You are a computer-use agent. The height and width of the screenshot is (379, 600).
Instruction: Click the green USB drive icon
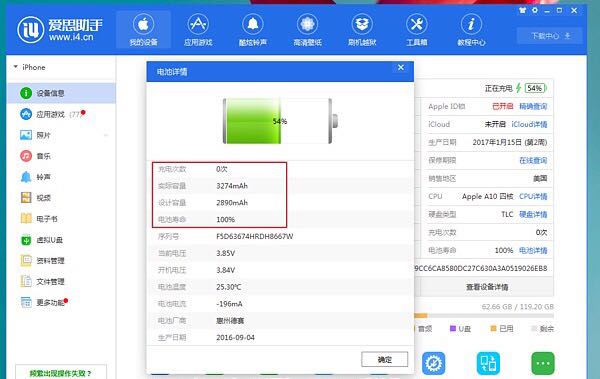pyautogui.click(x=26, y=240)
